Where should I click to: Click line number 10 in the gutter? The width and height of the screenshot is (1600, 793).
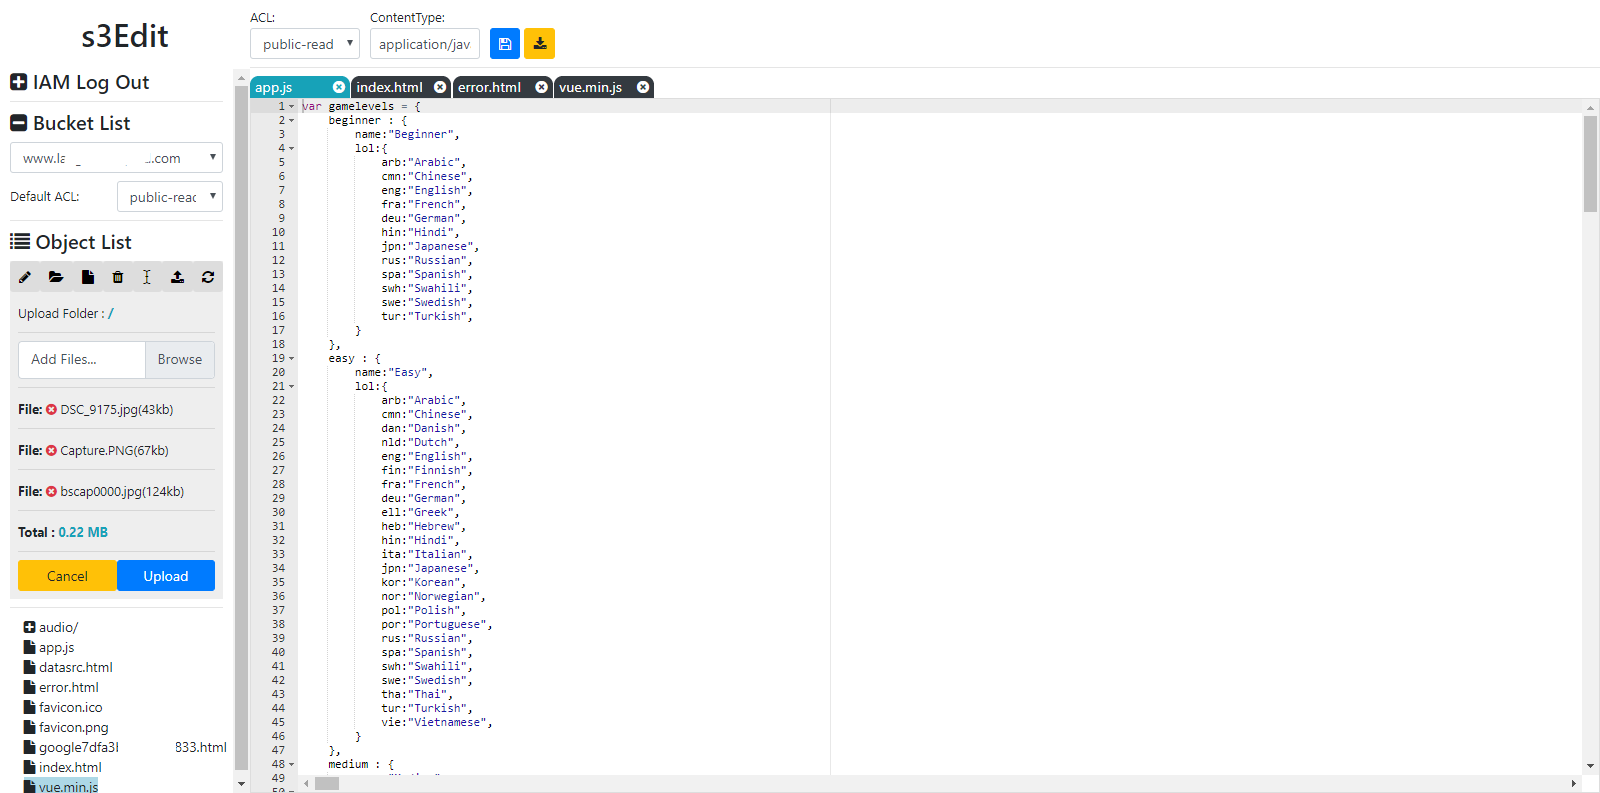pos(278,232)
